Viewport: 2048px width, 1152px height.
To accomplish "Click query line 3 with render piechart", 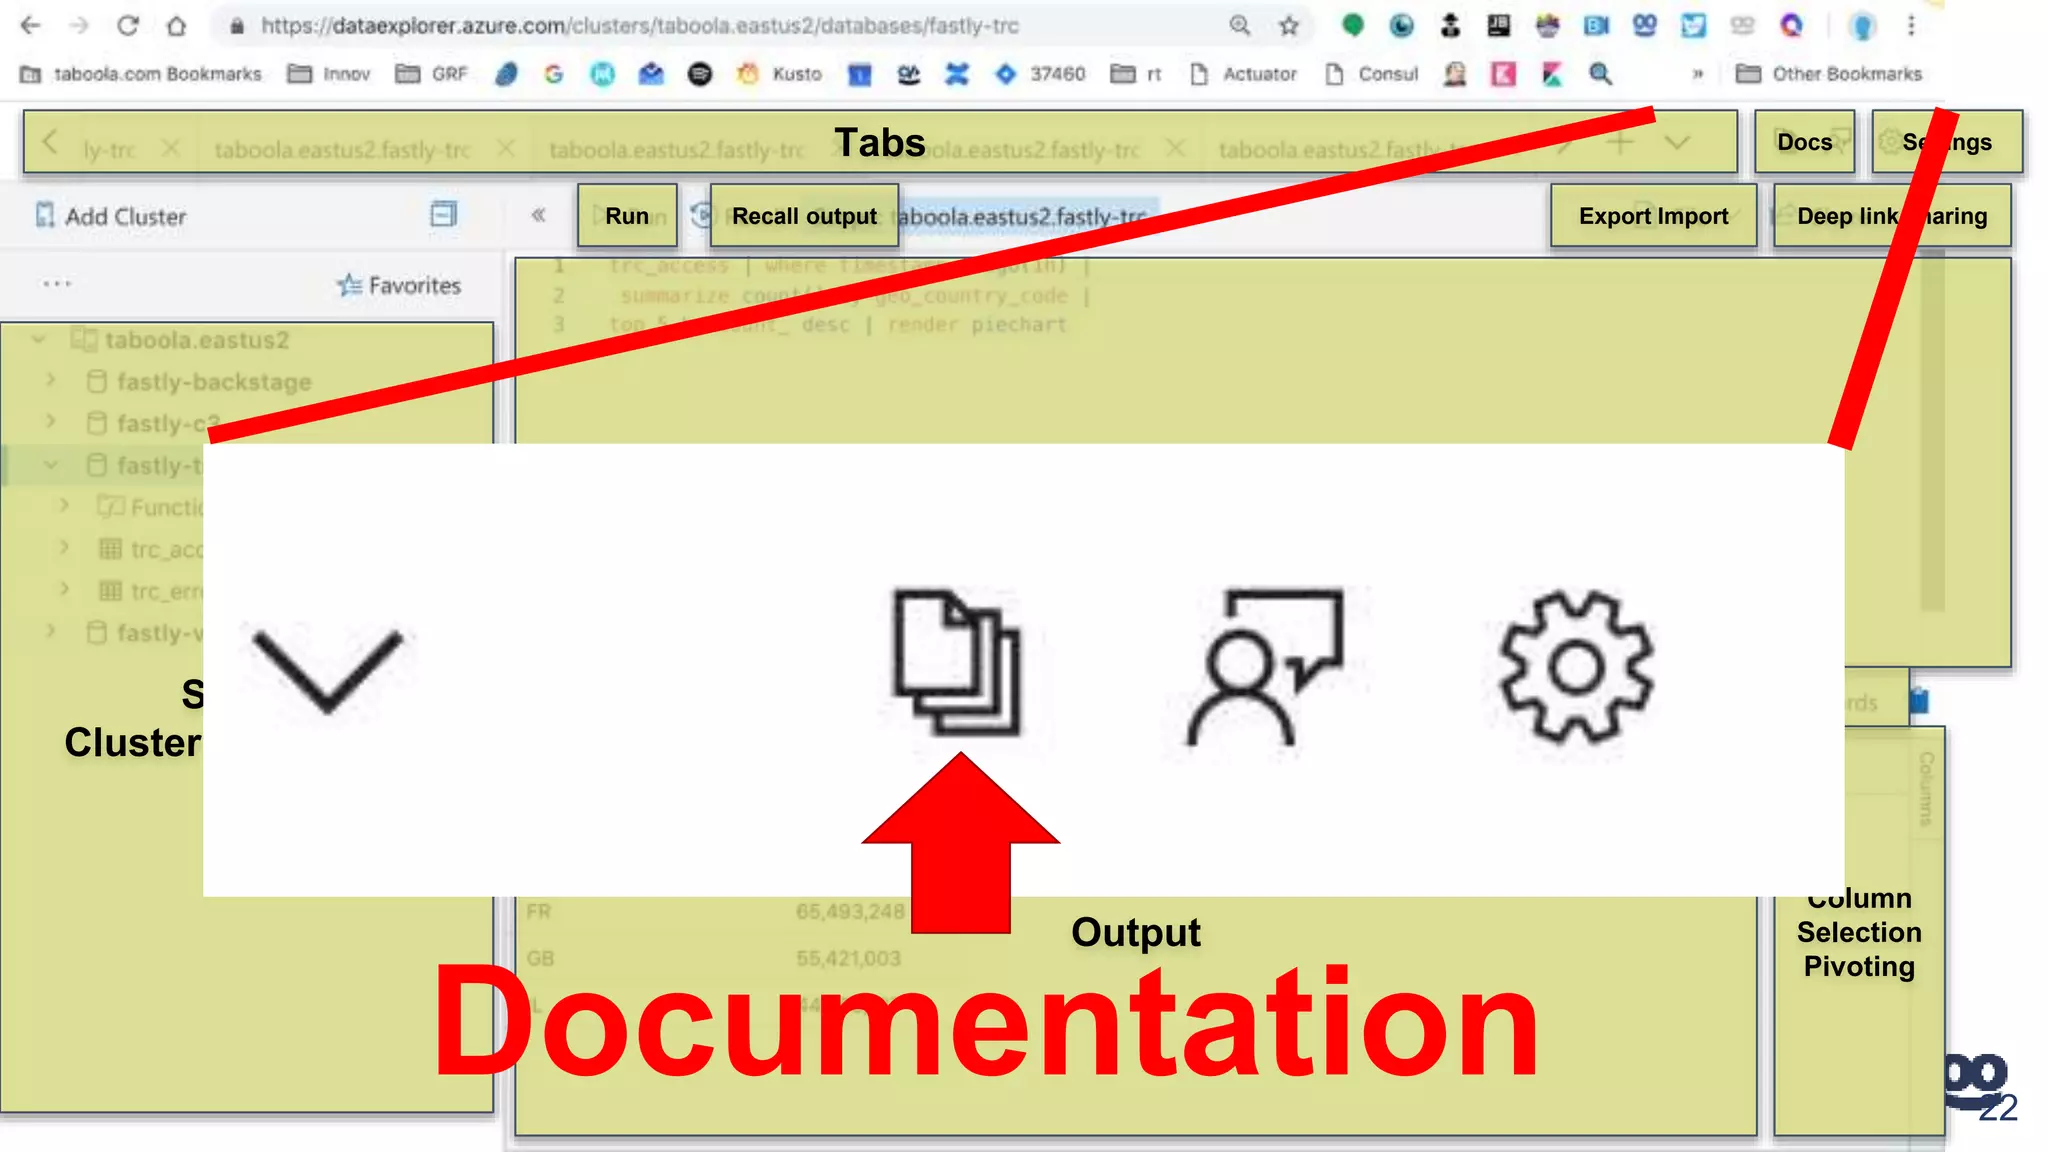I will 837,325.
